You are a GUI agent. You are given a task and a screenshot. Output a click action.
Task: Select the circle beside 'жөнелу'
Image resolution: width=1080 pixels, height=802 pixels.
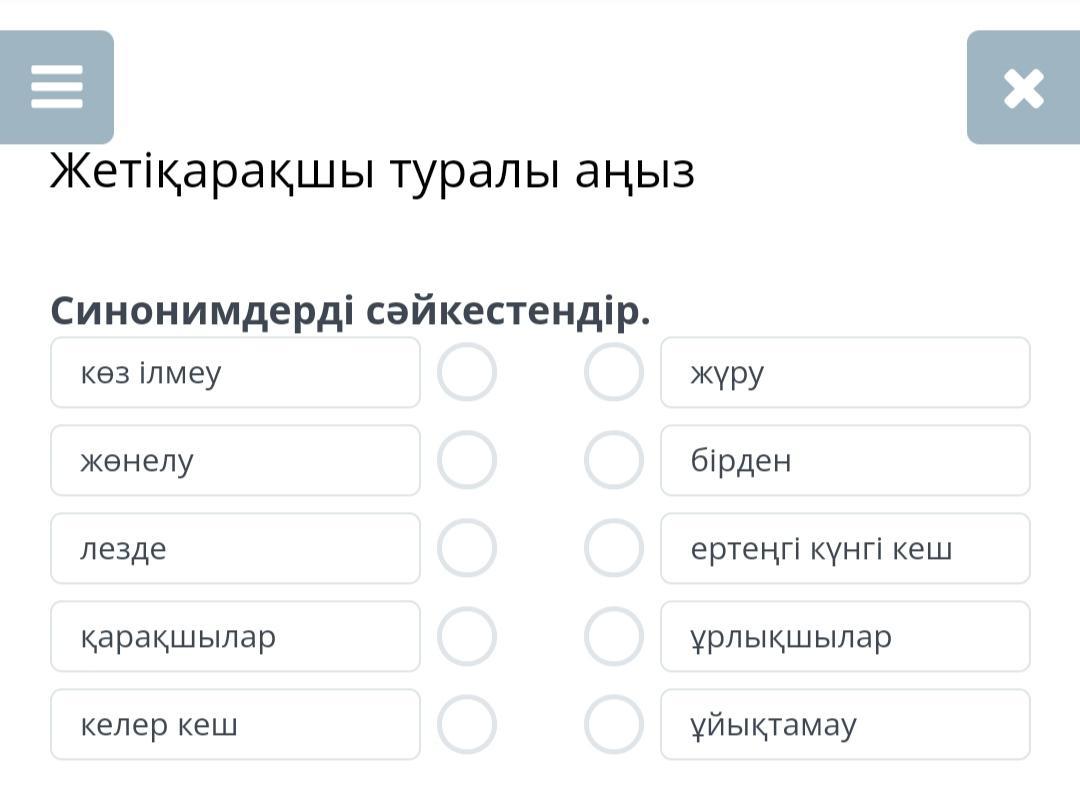point(466,461)
